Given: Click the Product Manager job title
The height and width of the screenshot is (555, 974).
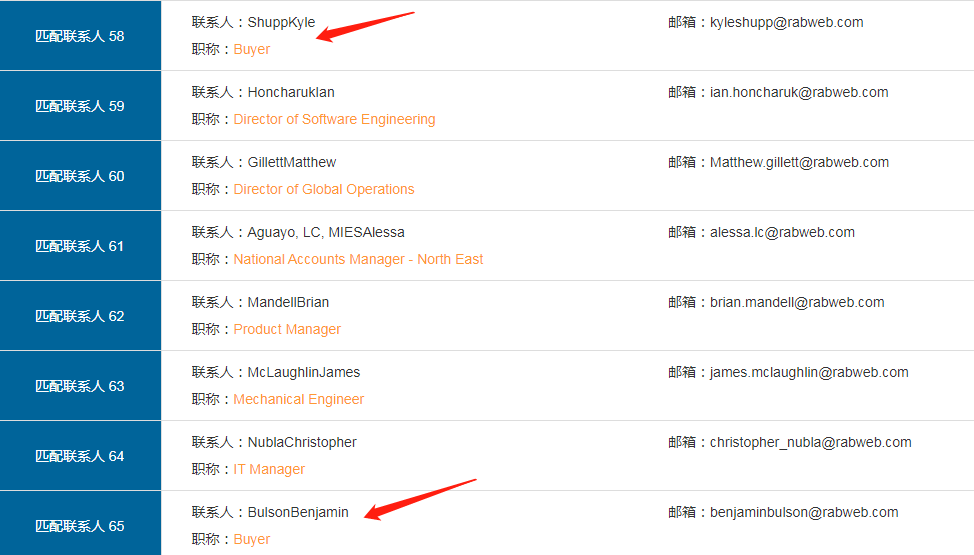Looking at the screenshot, I should tap(287, 329).
